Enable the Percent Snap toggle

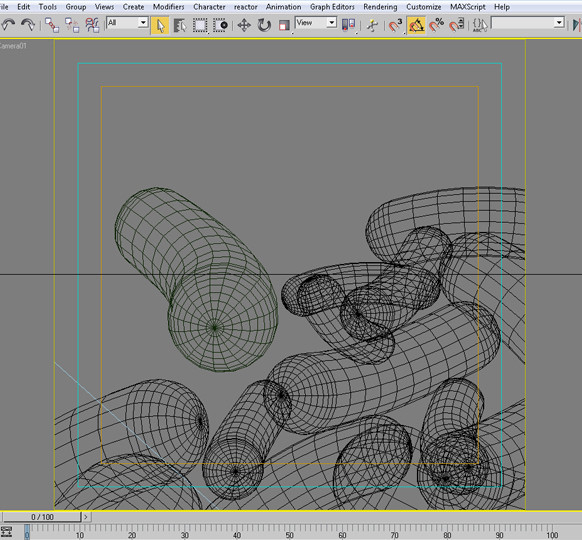(436, 25)
